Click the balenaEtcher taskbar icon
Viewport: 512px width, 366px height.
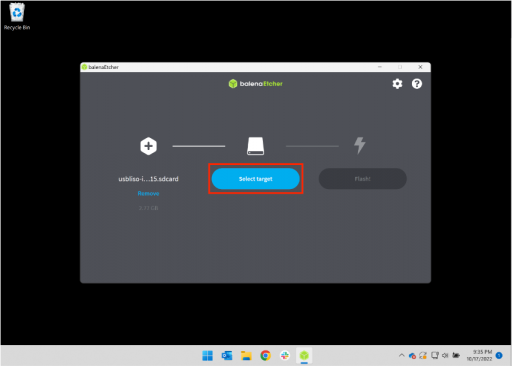pyautogui.click(x=304, y=356)
